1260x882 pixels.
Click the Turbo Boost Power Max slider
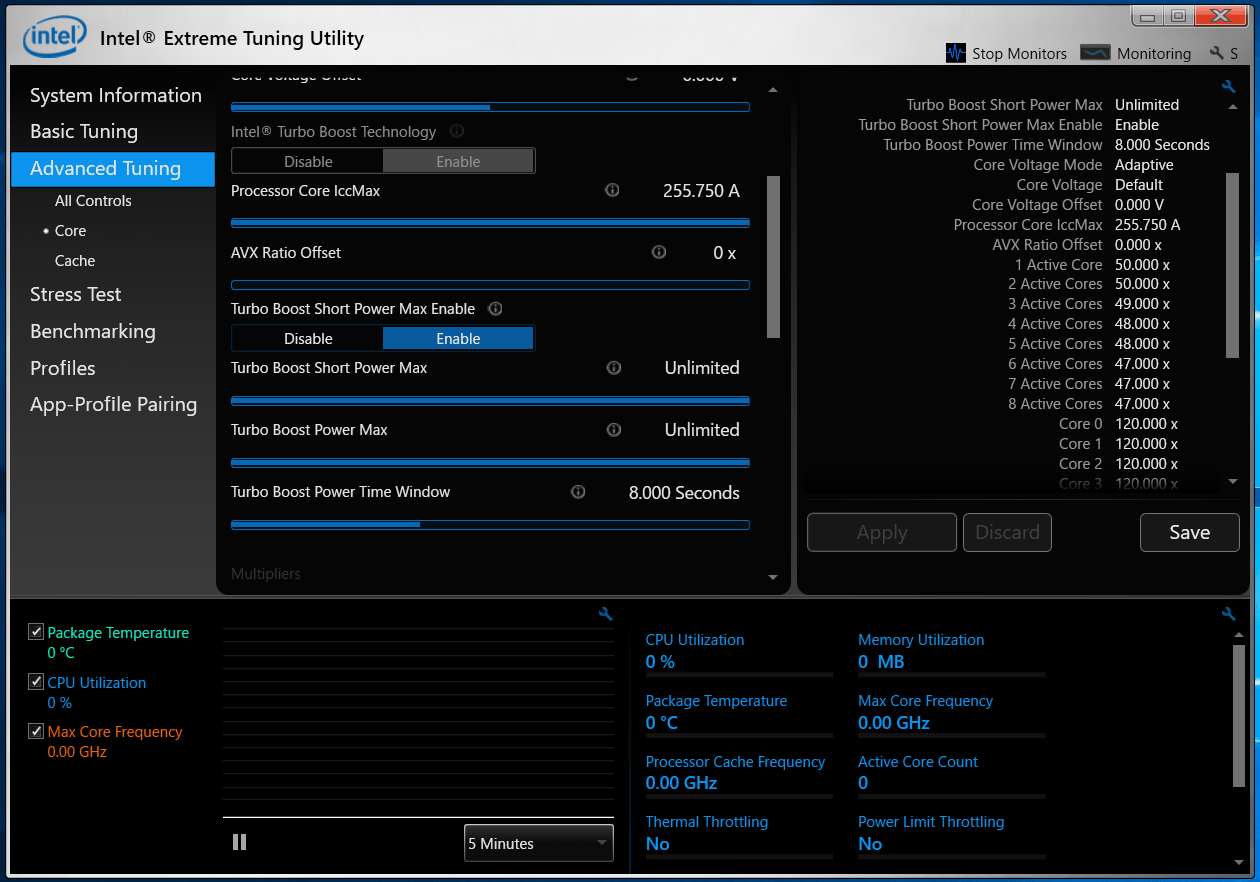point(490,463)
